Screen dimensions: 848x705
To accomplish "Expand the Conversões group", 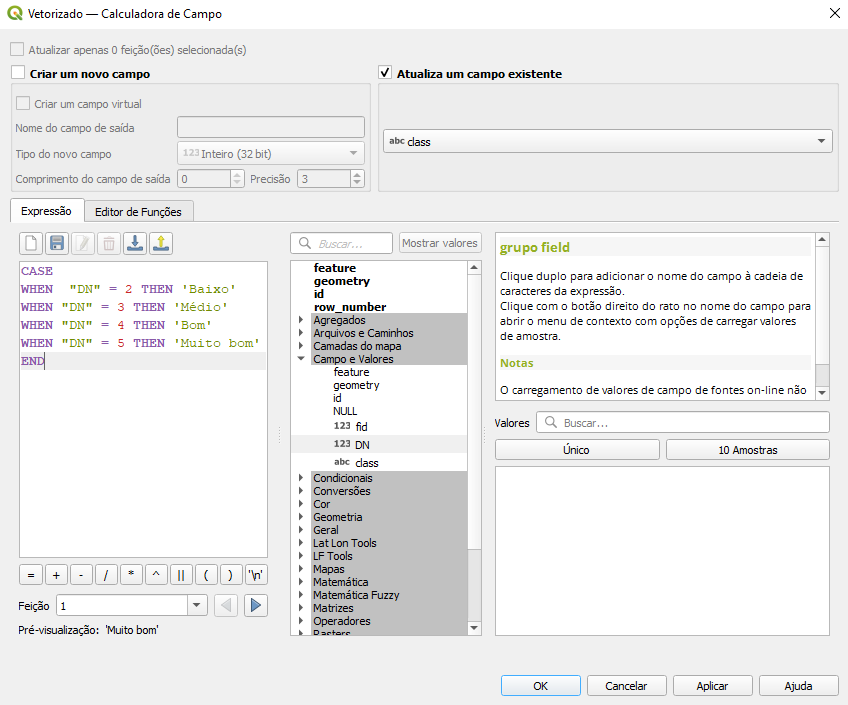I will click(x=301, y=490).
